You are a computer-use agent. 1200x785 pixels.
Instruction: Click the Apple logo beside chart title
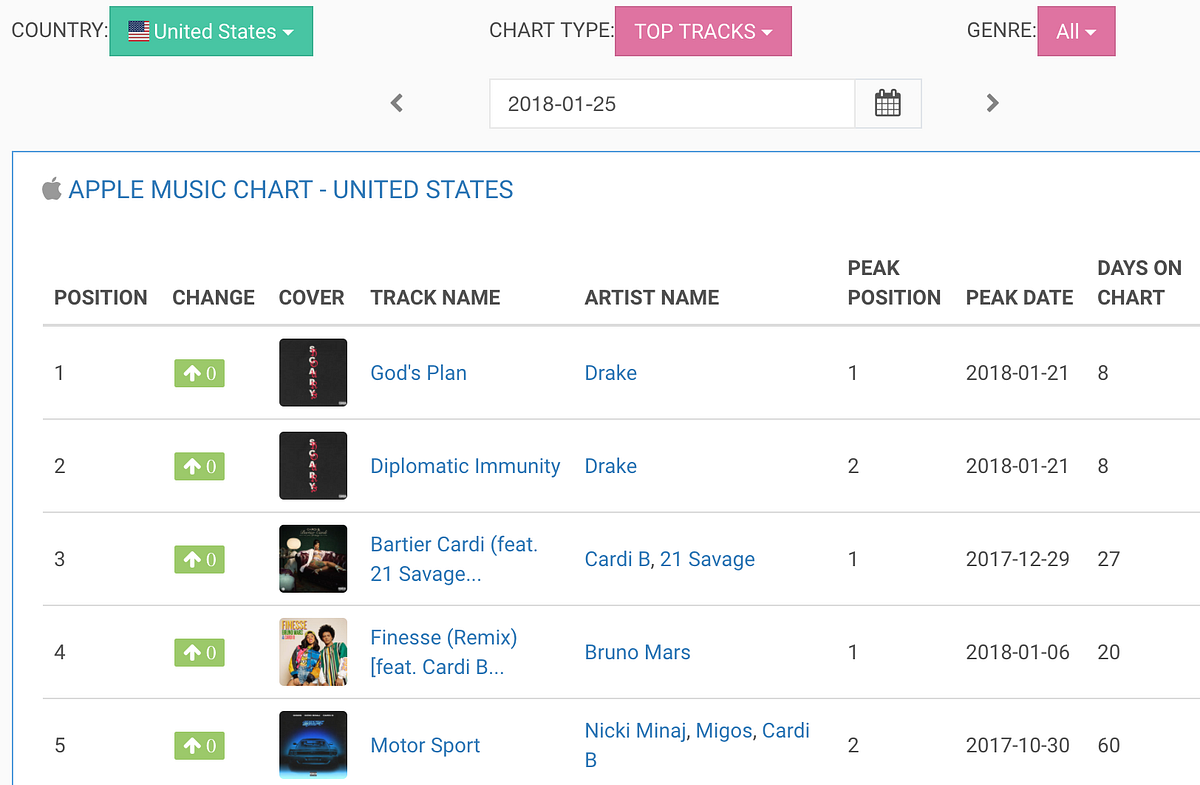52,189
